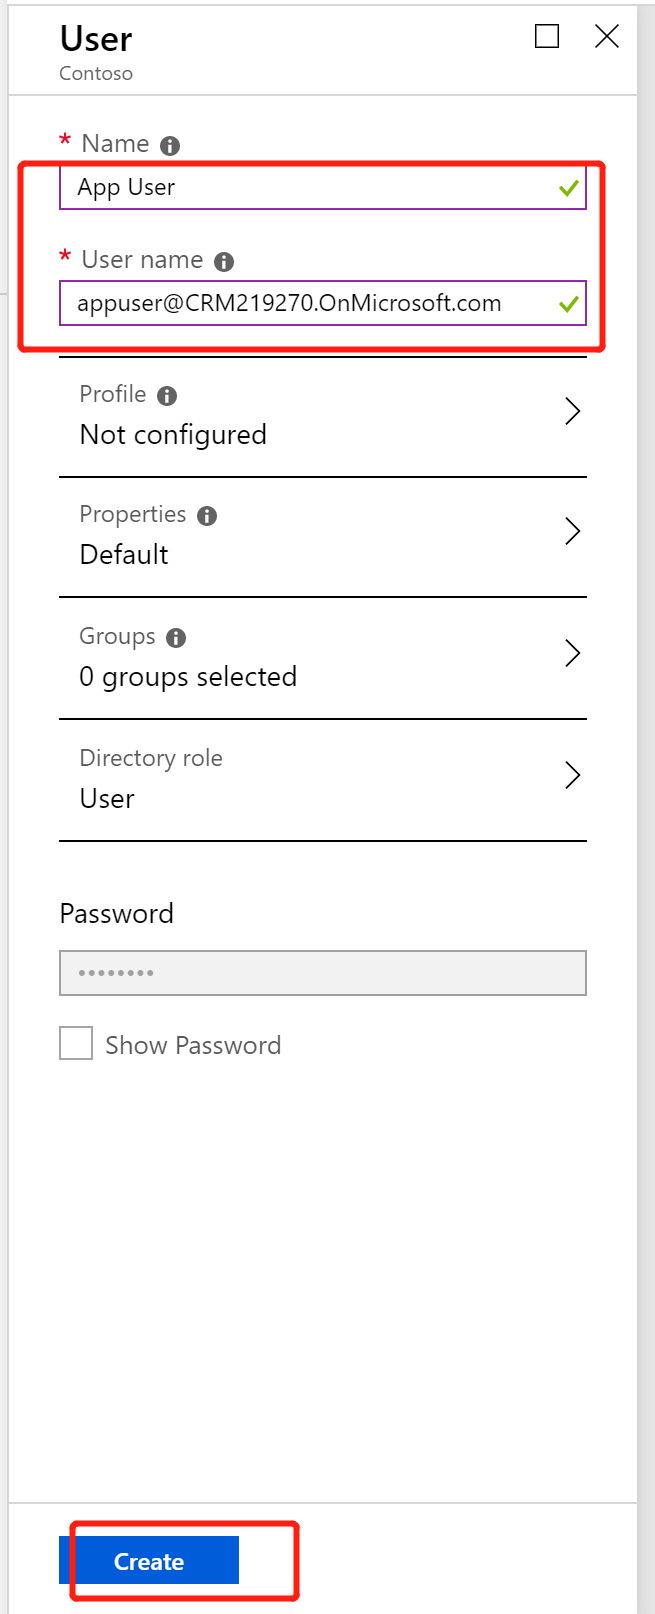
Task: Open the Properties settings via its chevron
Action: pos(572,531)
